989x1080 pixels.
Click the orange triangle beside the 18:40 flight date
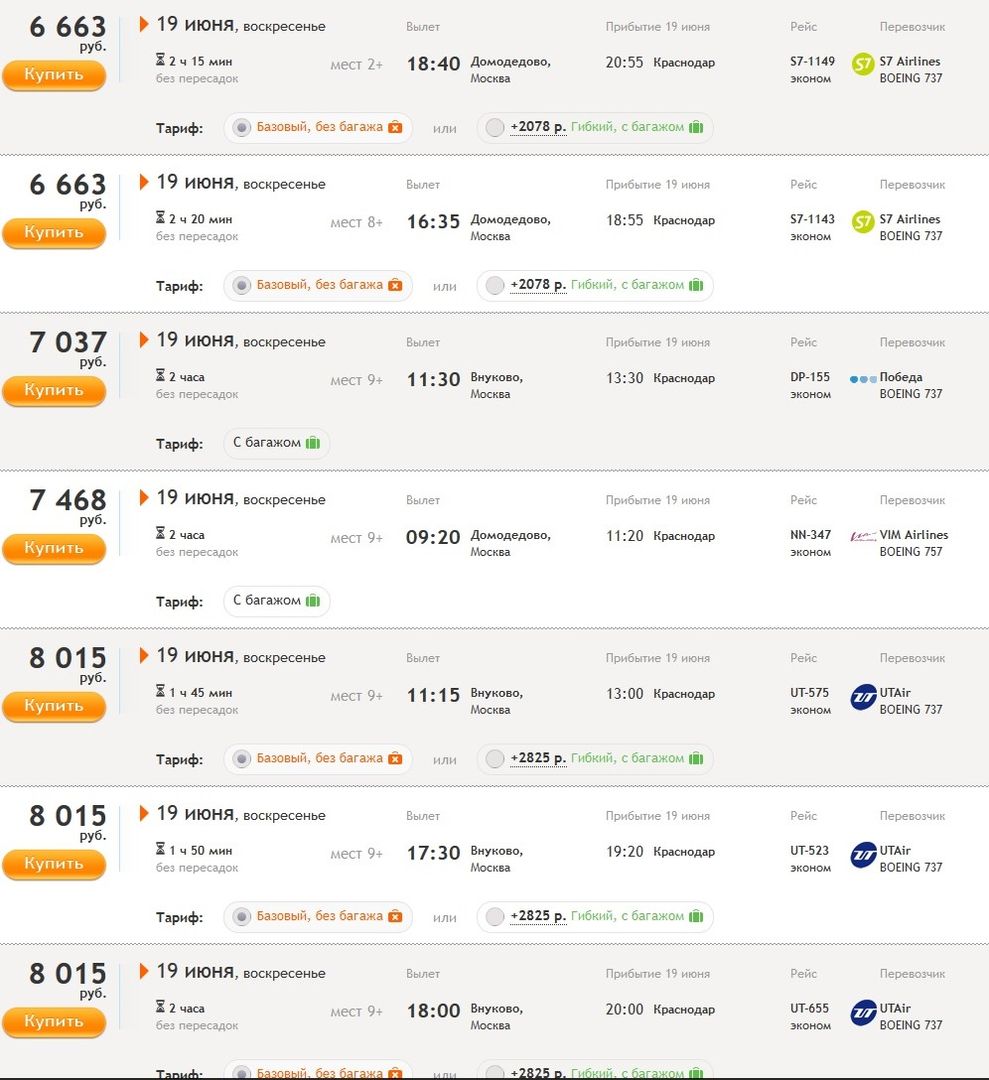[x=144, y=24]
